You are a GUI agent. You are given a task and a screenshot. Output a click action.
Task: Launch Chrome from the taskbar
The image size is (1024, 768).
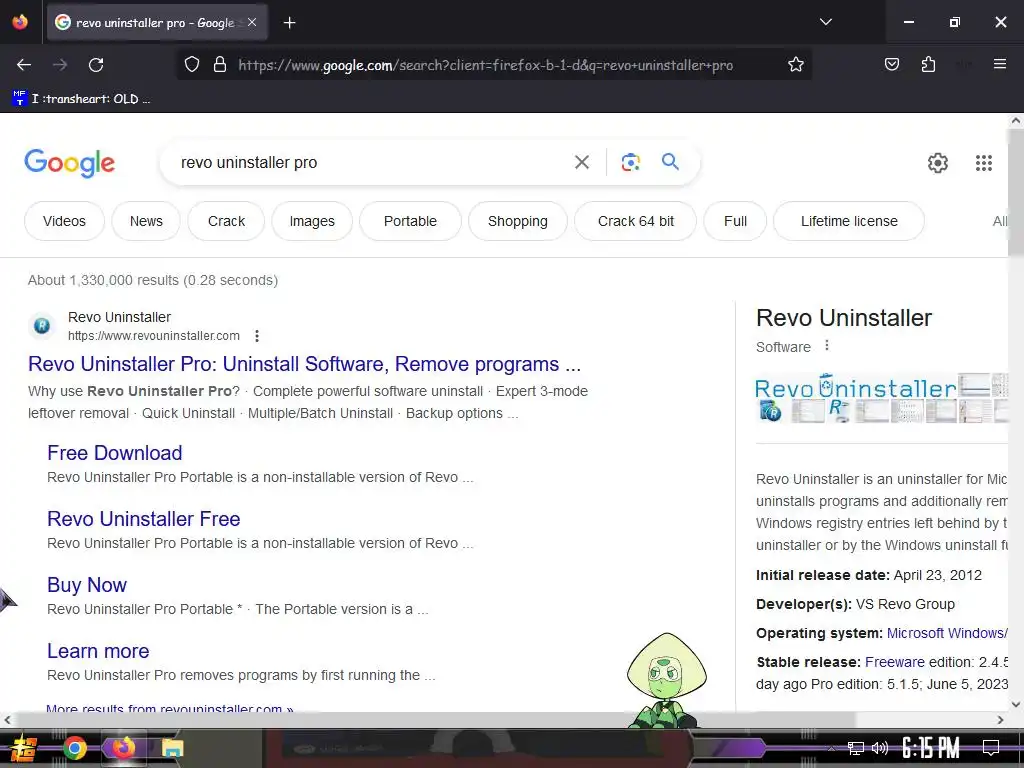pos(75,748)
